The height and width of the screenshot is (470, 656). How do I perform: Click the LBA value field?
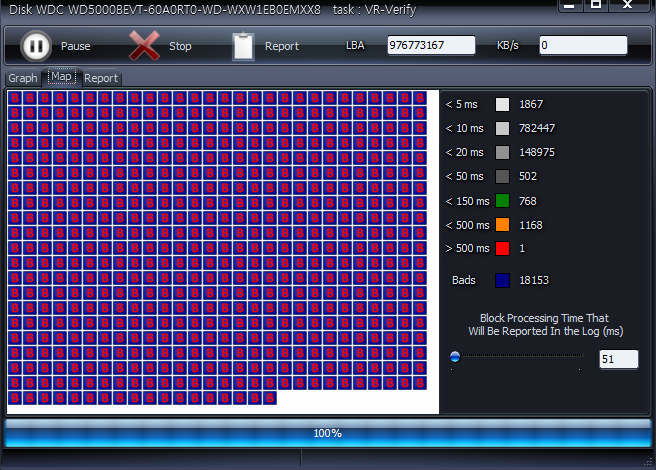(x=431, y=45)
